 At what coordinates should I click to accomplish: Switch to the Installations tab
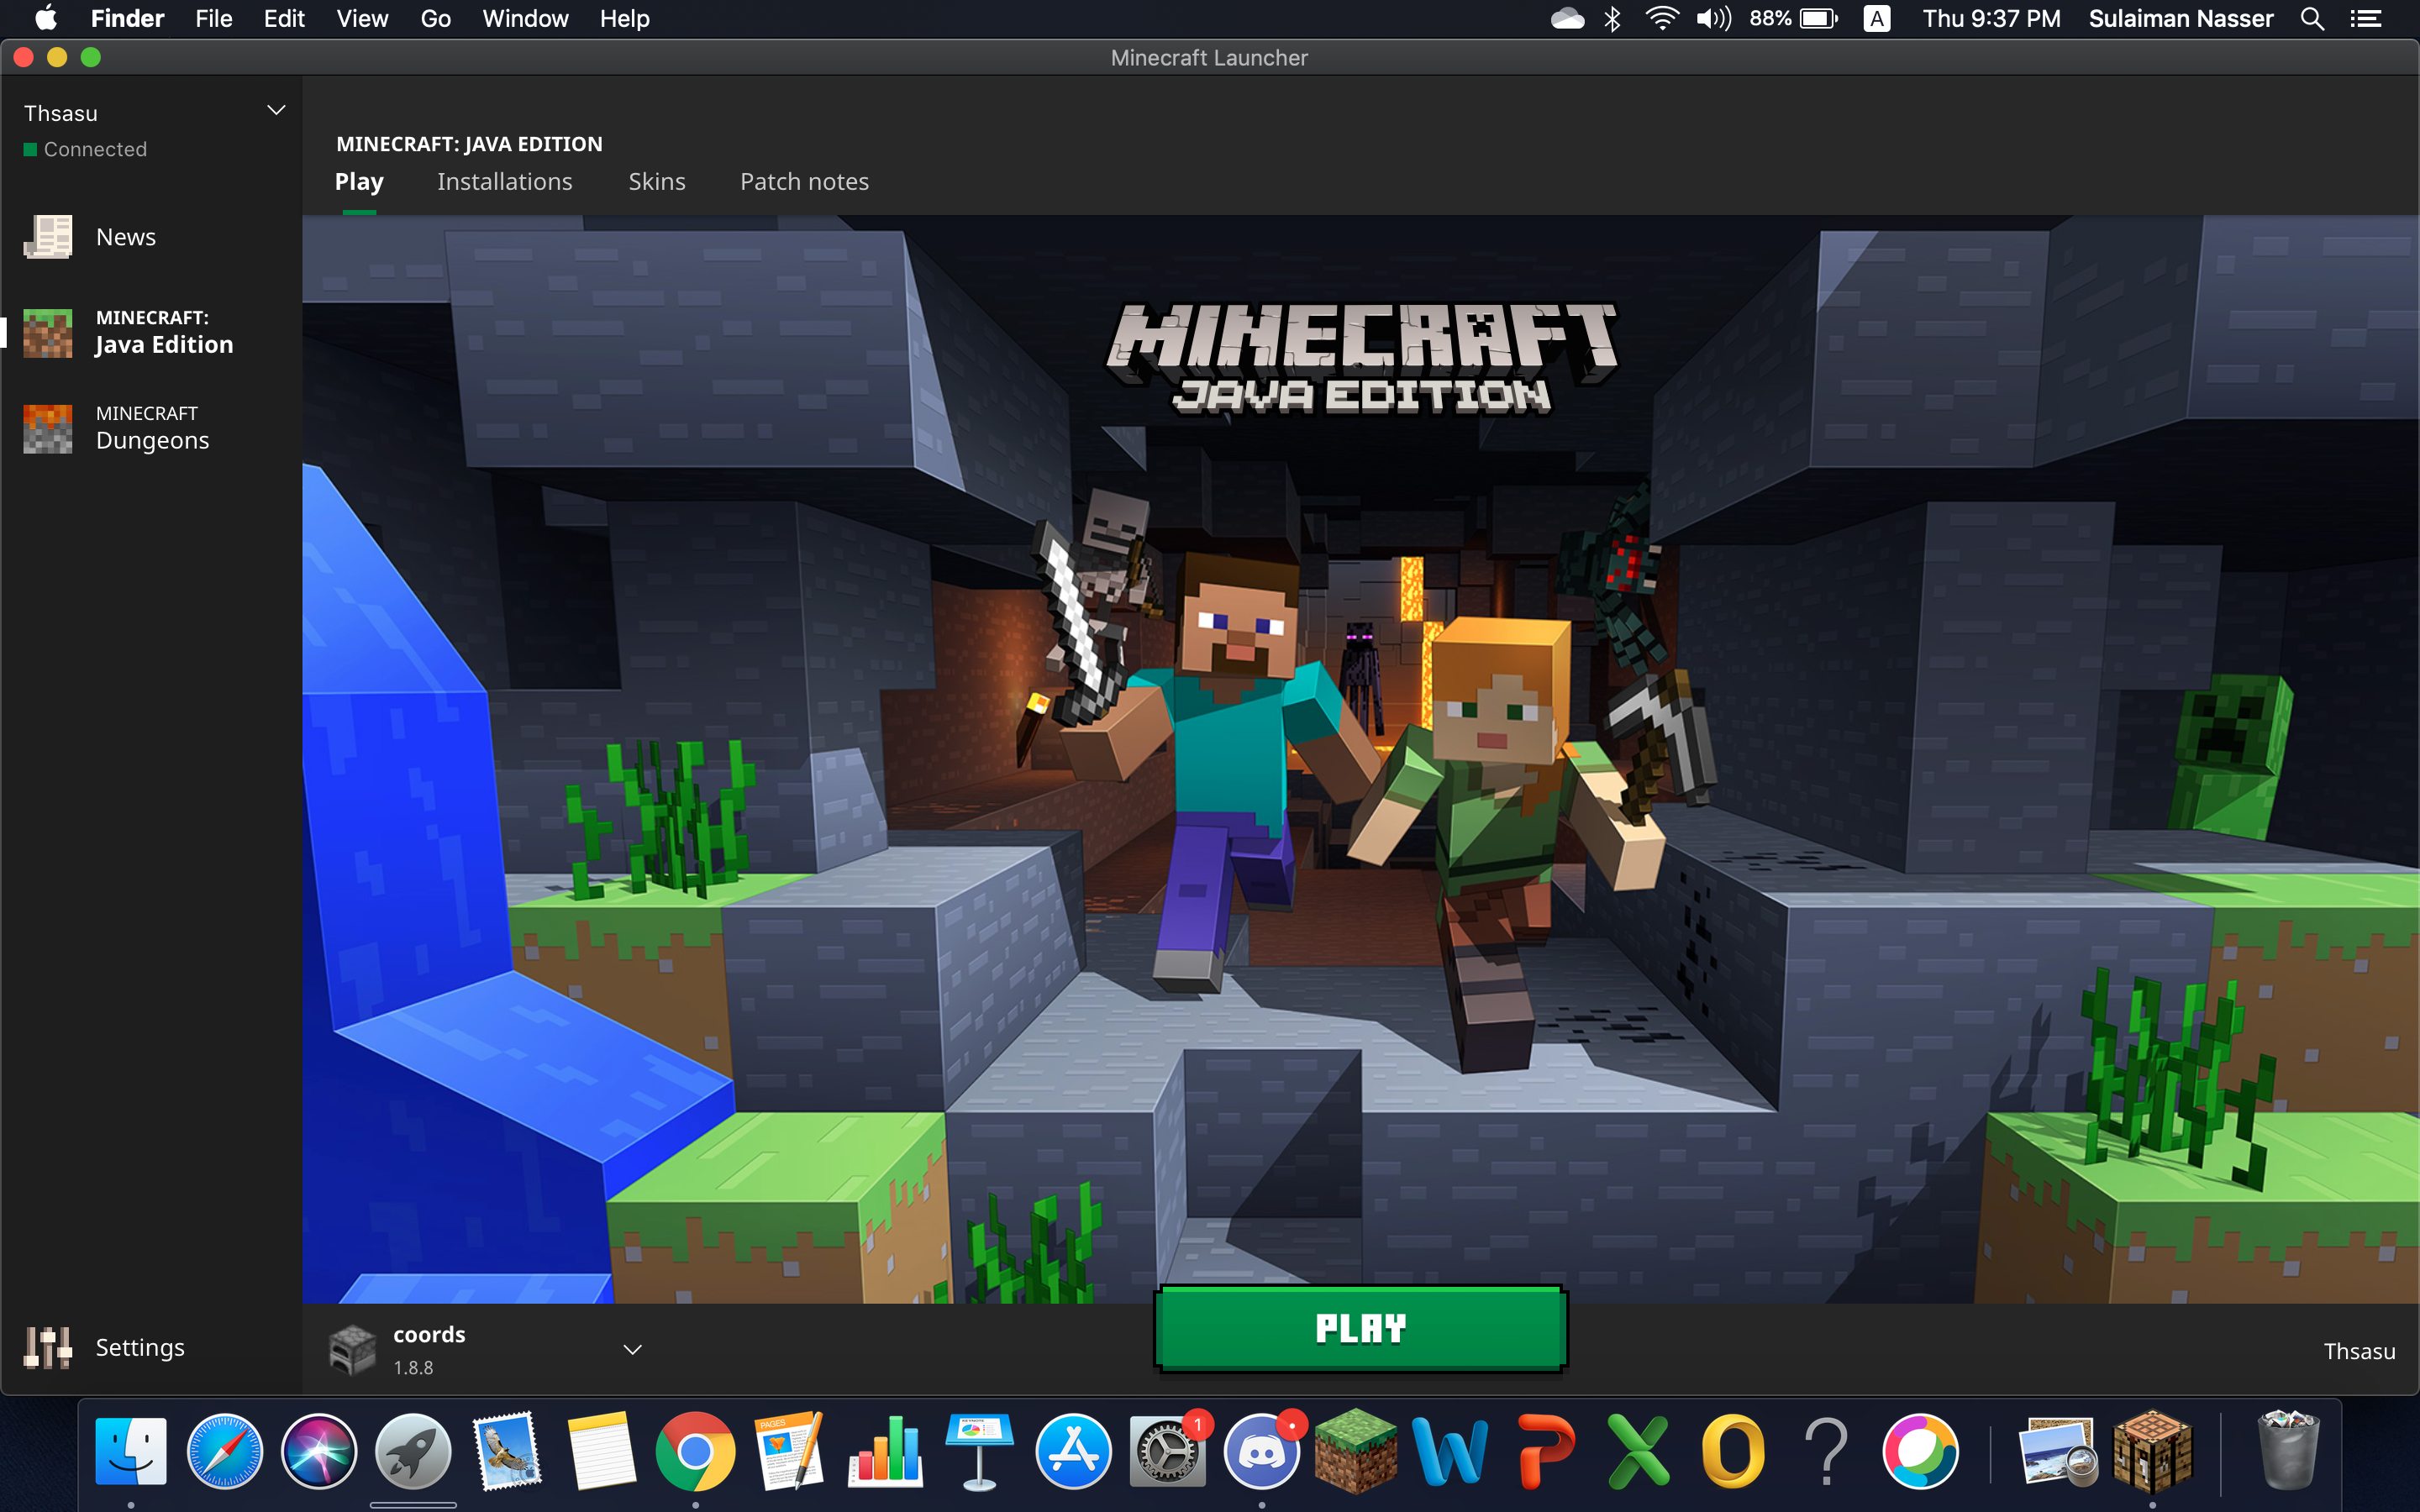click(x=504, y=182)
